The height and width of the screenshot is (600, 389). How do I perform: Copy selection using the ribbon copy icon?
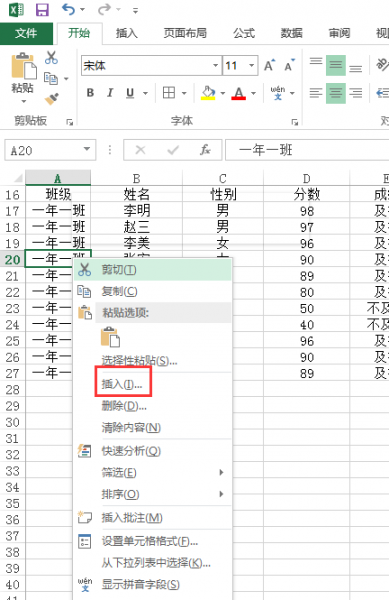point(51,78)
